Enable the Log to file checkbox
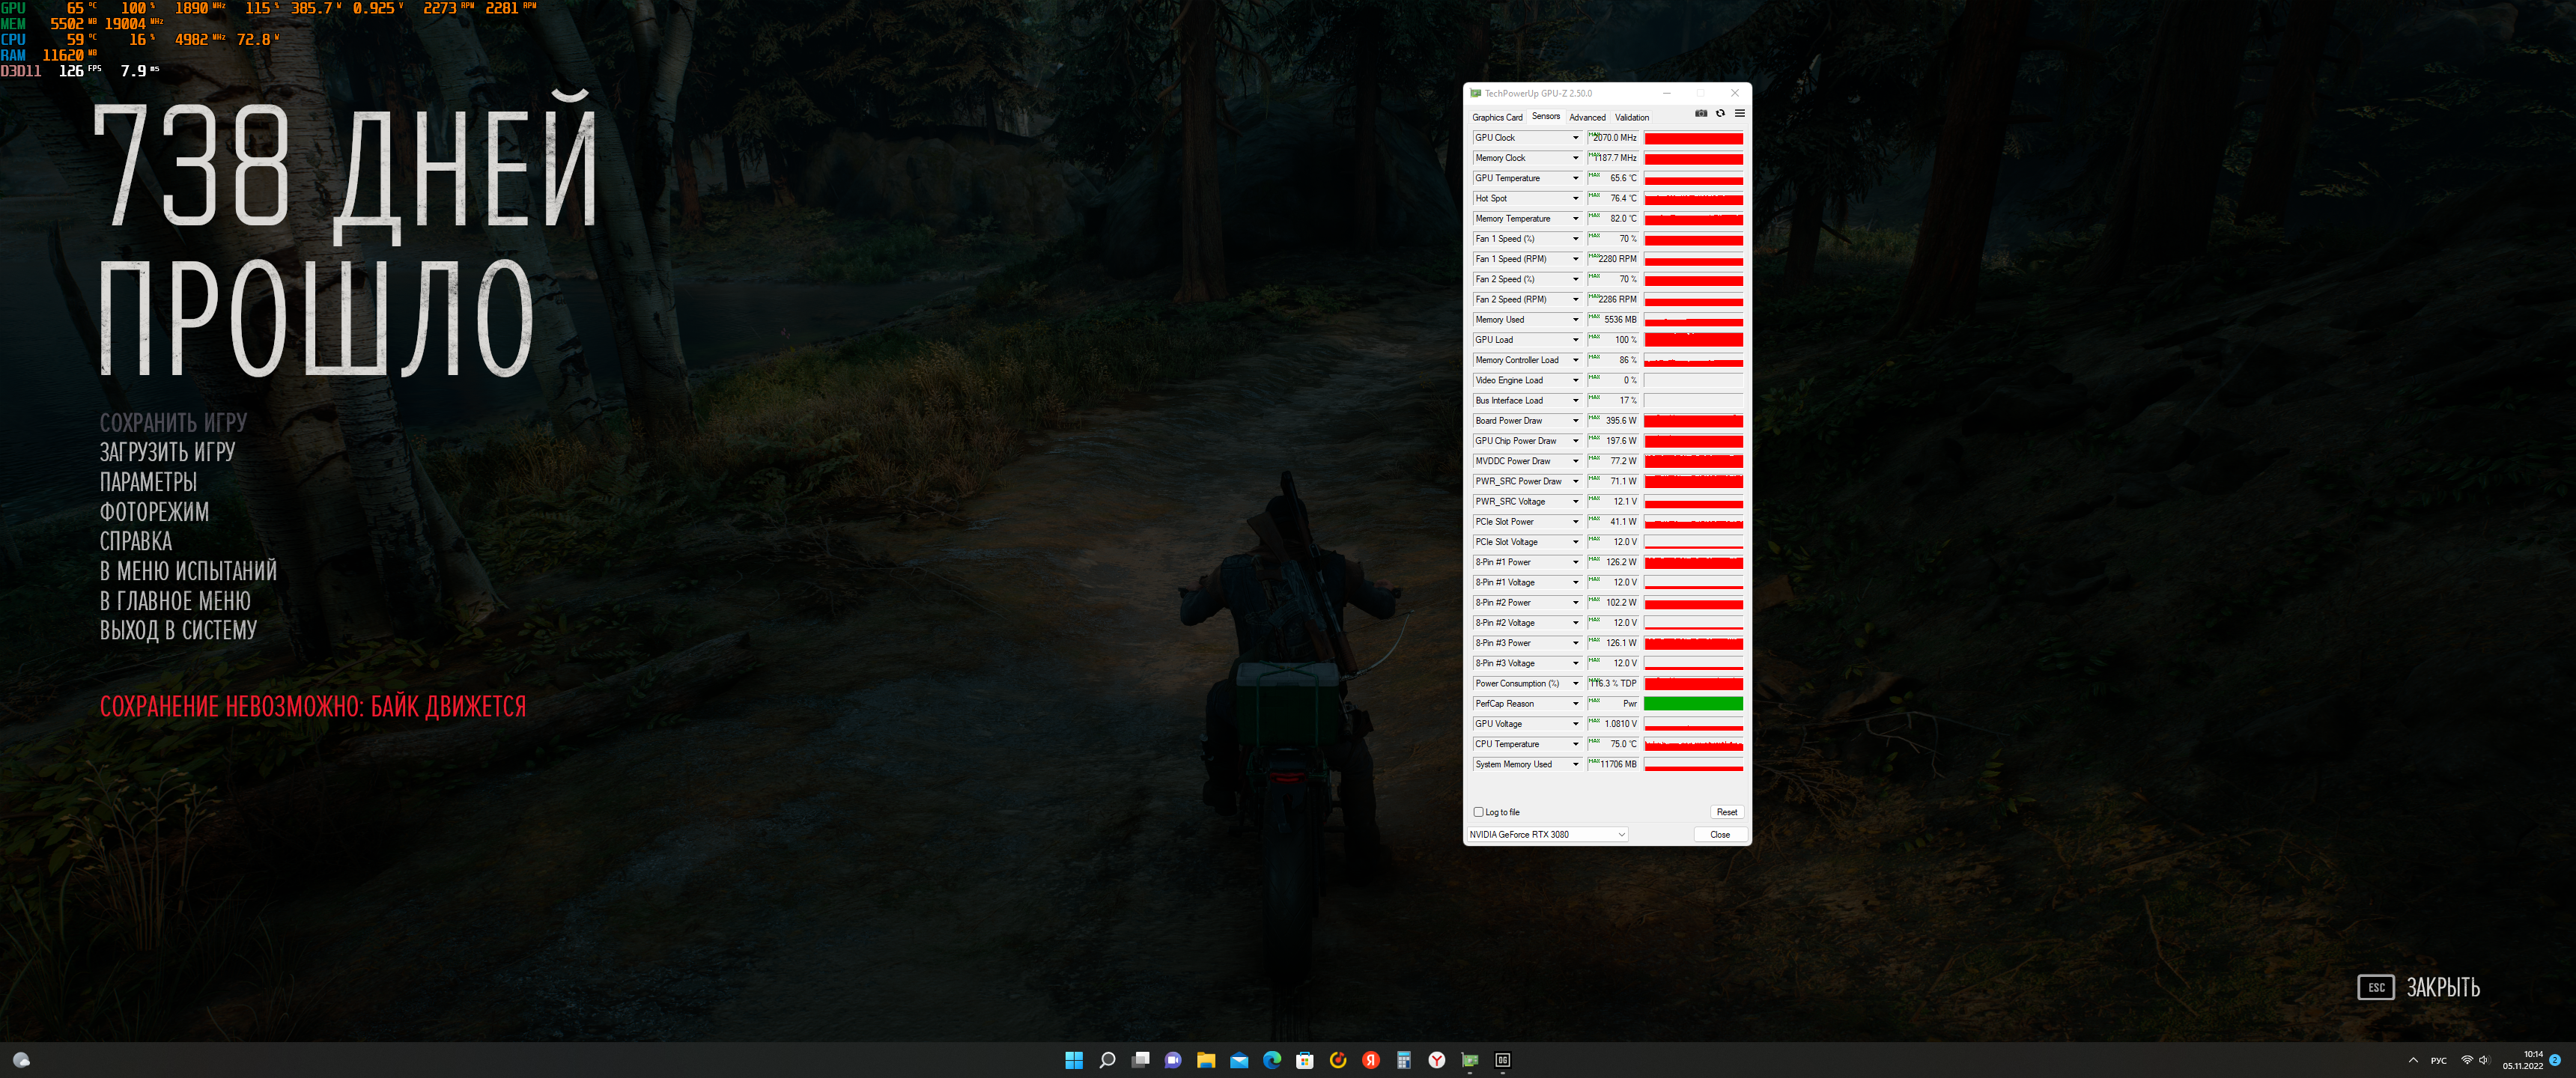Image resolution: width=2576 pixels, height=1078 pixels. click(1479, 812)
